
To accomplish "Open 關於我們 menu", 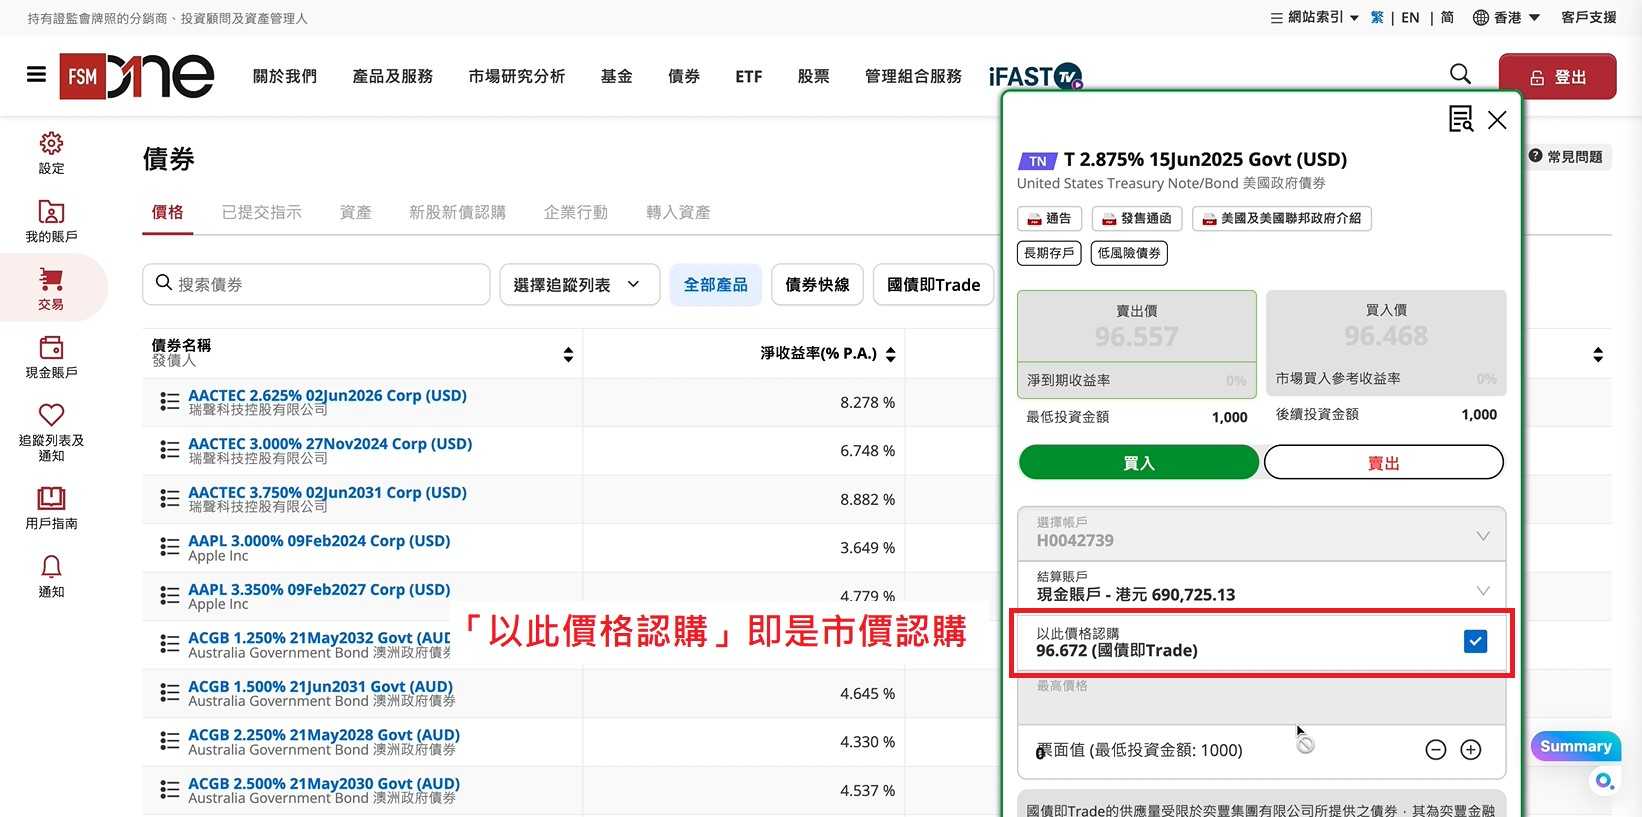I will click(285, 76).
